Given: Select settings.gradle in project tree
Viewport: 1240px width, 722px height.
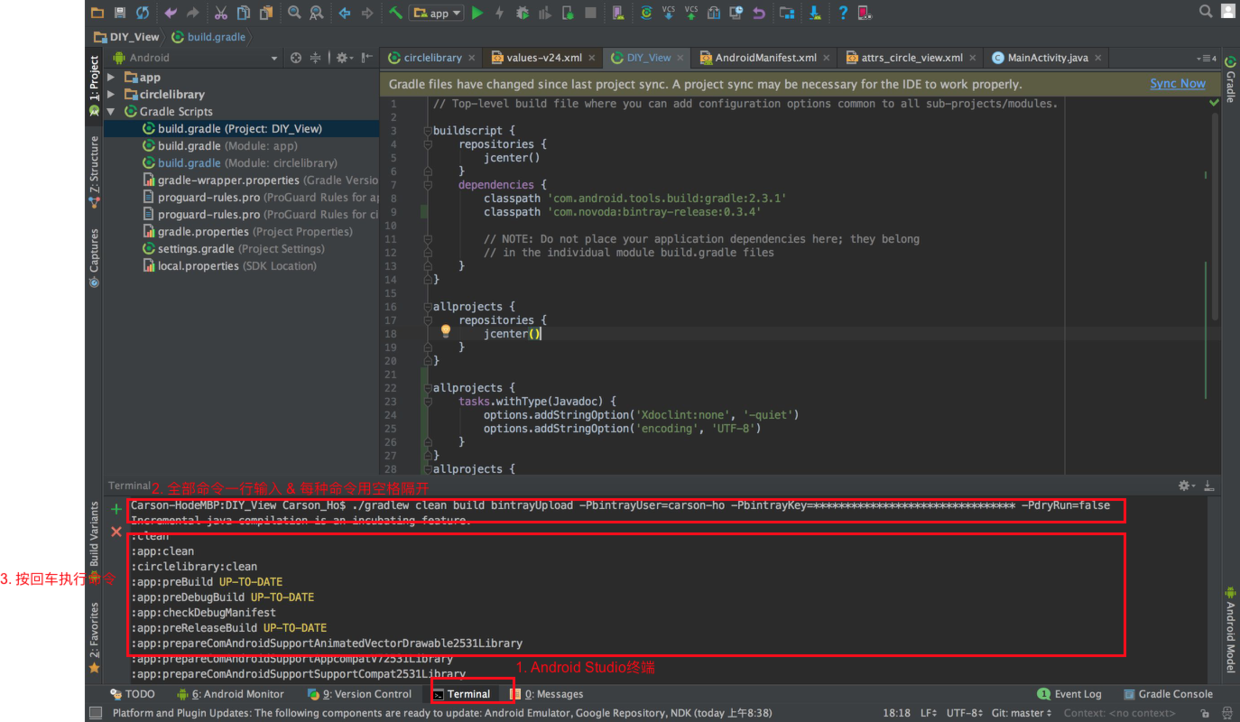Looking at the screenshot, I should click(233, 249).
